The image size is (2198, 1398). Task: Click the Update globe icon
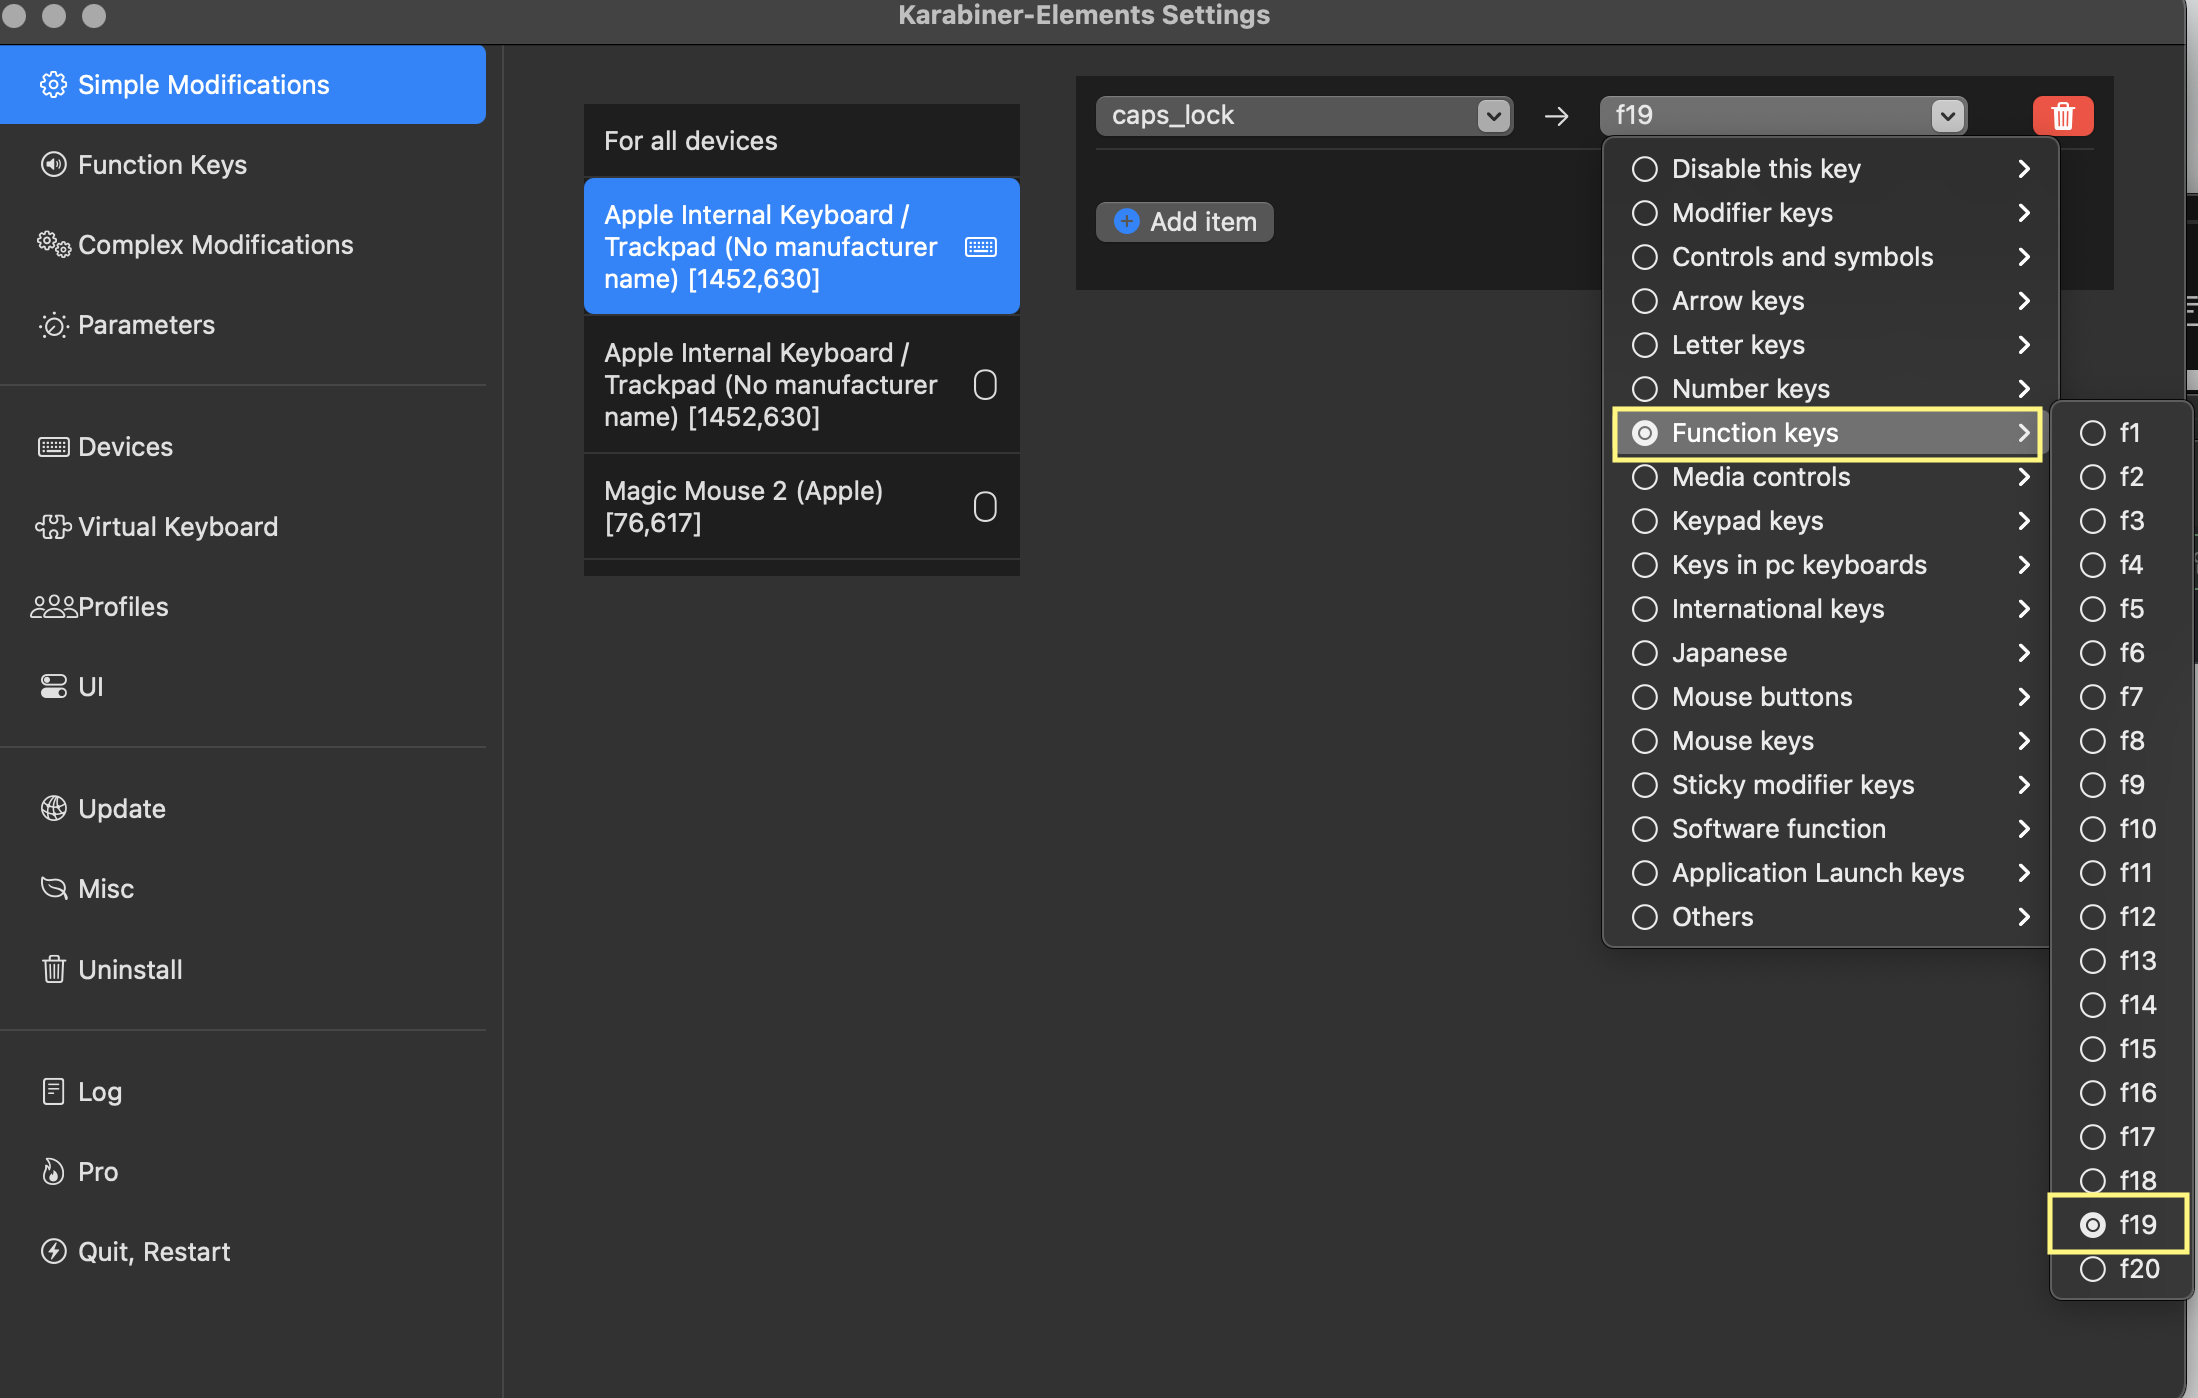[53, 808]
